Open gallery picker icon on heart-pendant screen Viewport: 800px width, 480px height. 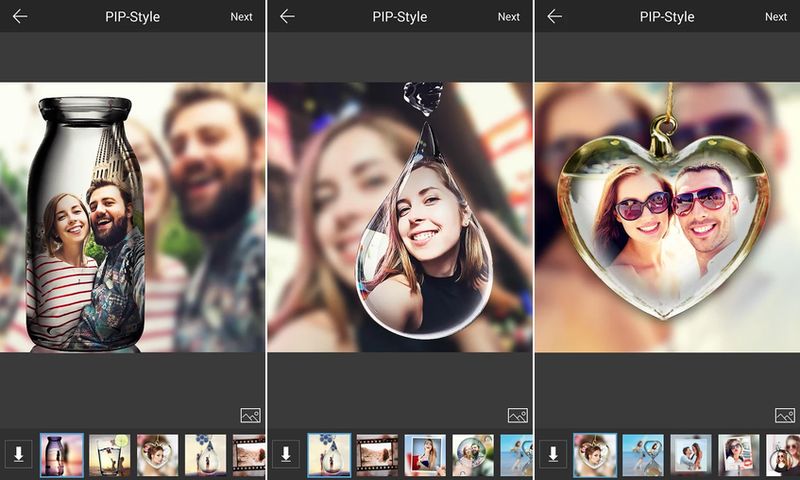(784, 415)
